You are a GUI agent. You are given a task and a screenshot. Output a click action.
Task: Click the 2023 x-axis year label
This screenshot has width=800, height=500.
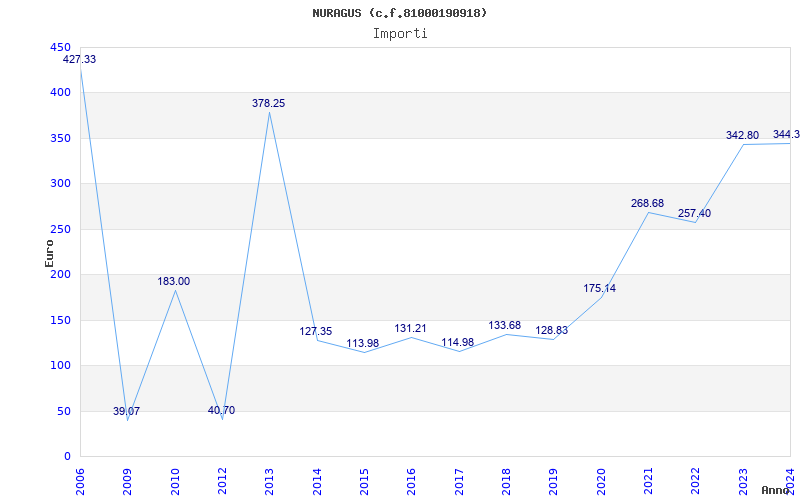(x=743, y=482)
